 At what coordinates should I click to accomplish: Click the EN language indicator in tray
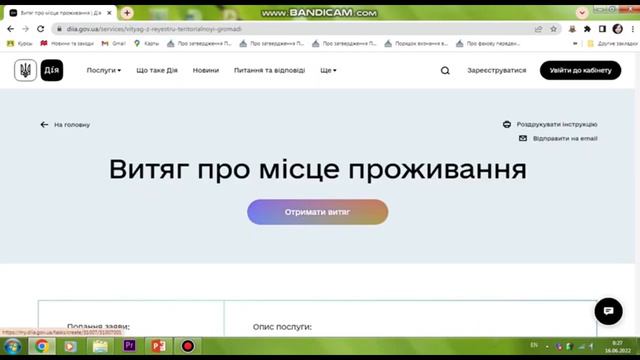534,345
